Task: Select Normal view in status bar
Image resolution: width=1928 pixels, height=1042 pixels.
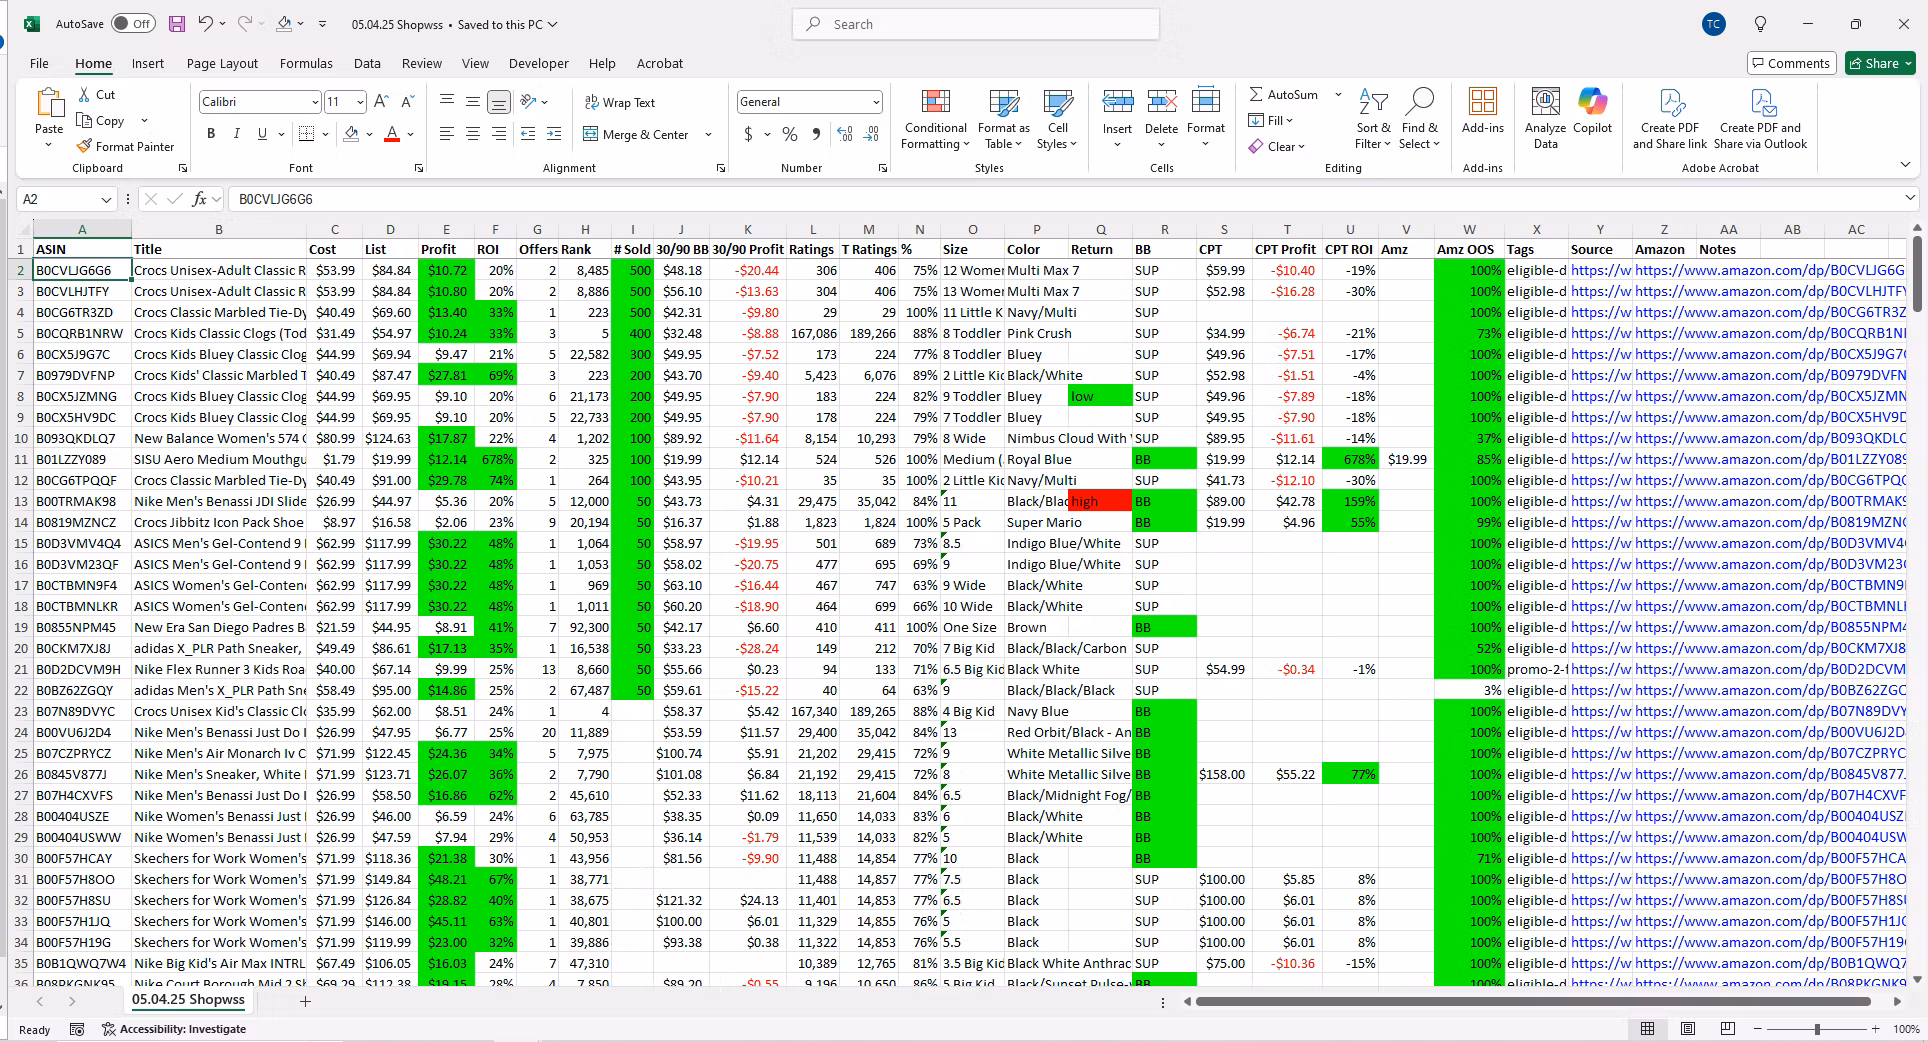Action: (x=1647, y=1029)
